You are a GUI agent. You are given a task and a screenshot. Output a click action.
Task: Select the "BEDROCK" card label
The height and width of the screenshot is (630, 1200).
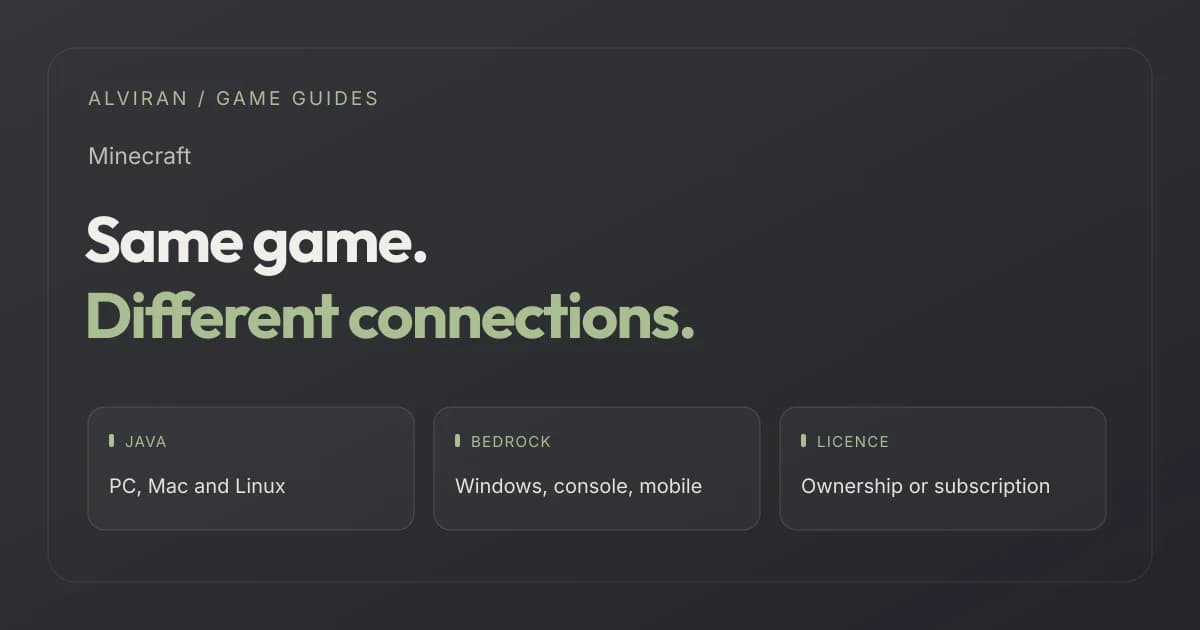pos(511,442)
